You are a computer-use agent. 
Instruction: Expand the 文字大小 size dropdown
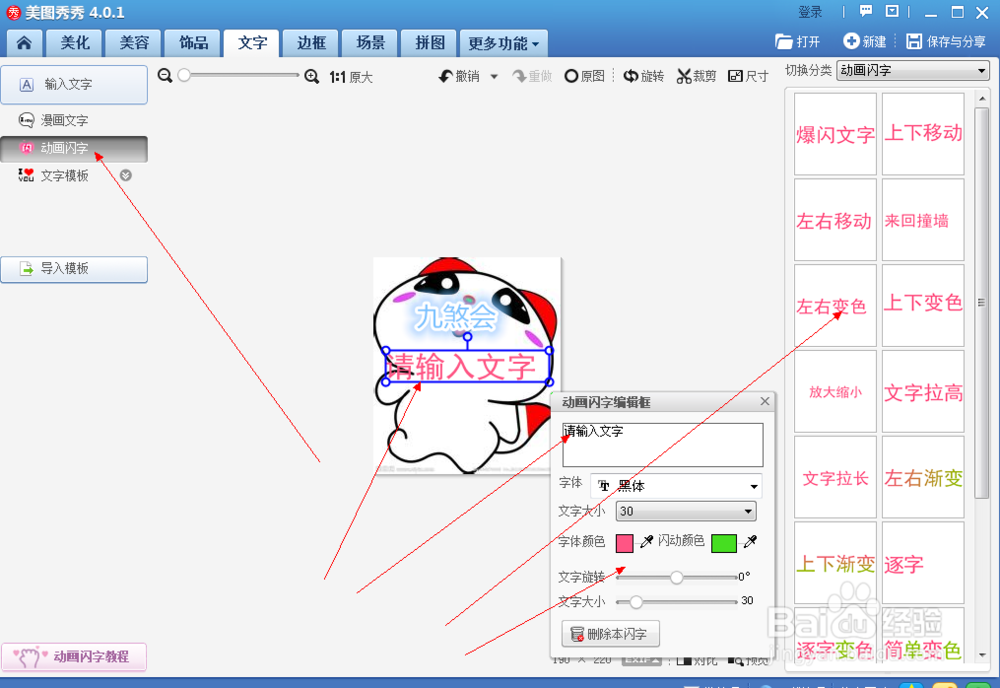(x=685, y=511)
